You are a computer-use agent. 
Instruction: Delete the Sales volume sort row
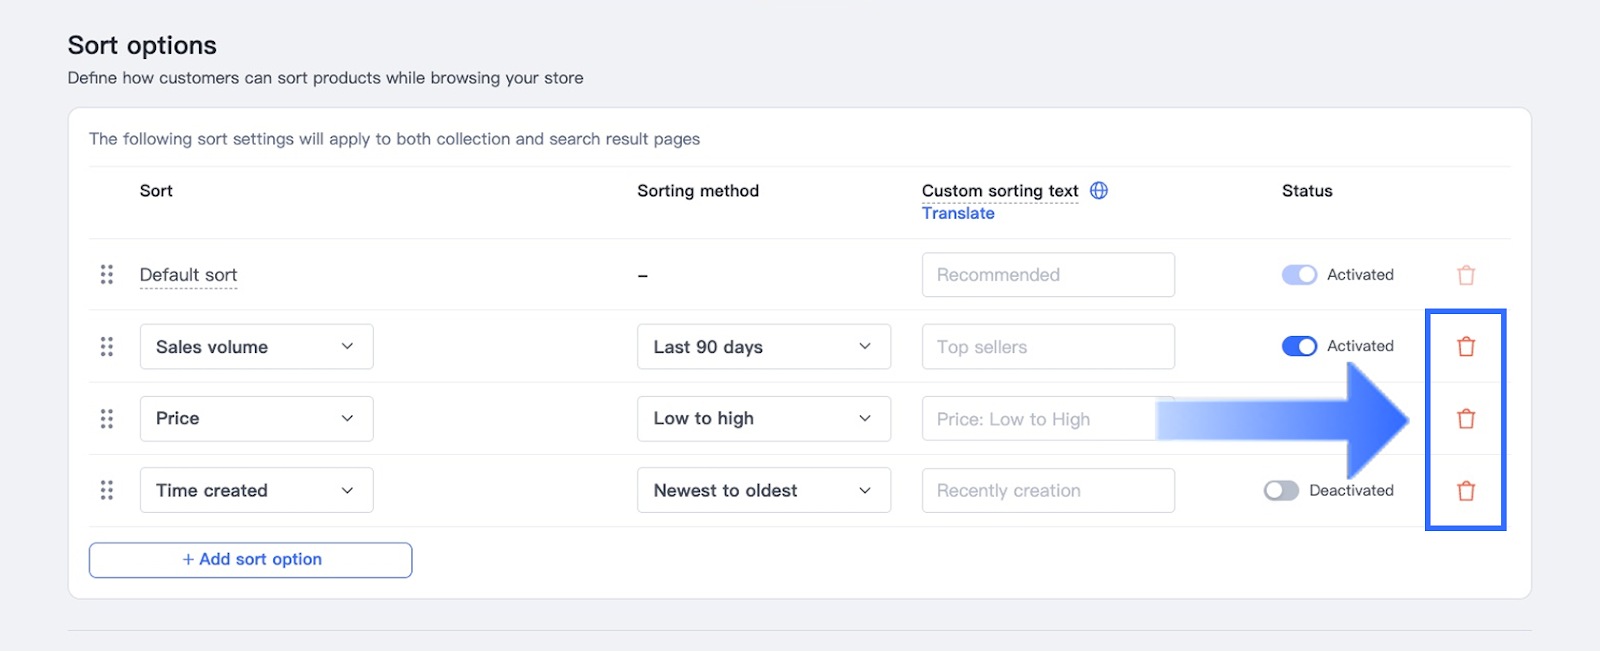tap(1466, 347)
